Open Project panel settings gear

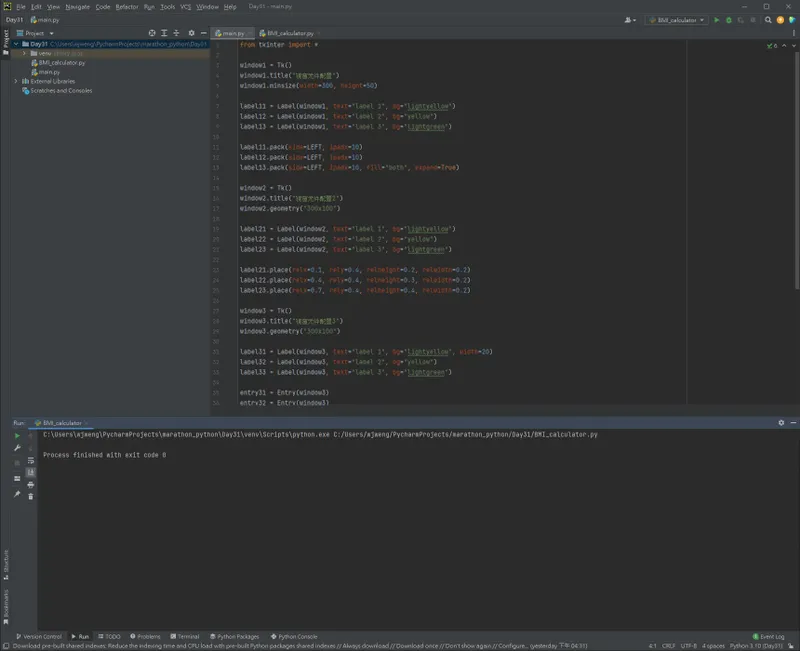tap(191, 33)
